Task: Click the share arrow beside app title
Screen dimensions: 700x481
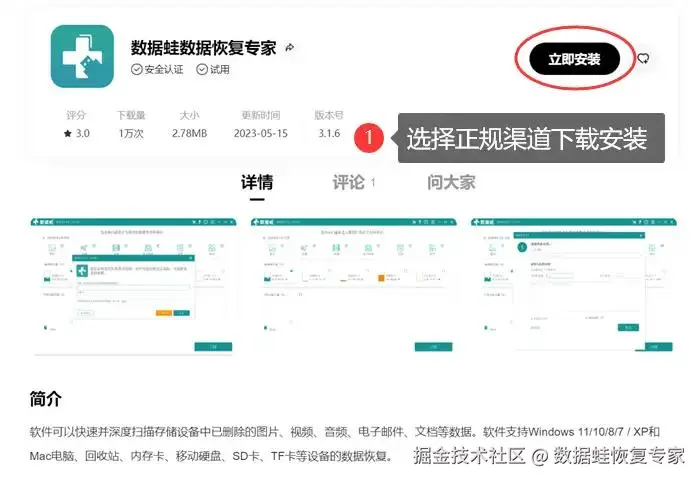Action: tap(289, 47)
